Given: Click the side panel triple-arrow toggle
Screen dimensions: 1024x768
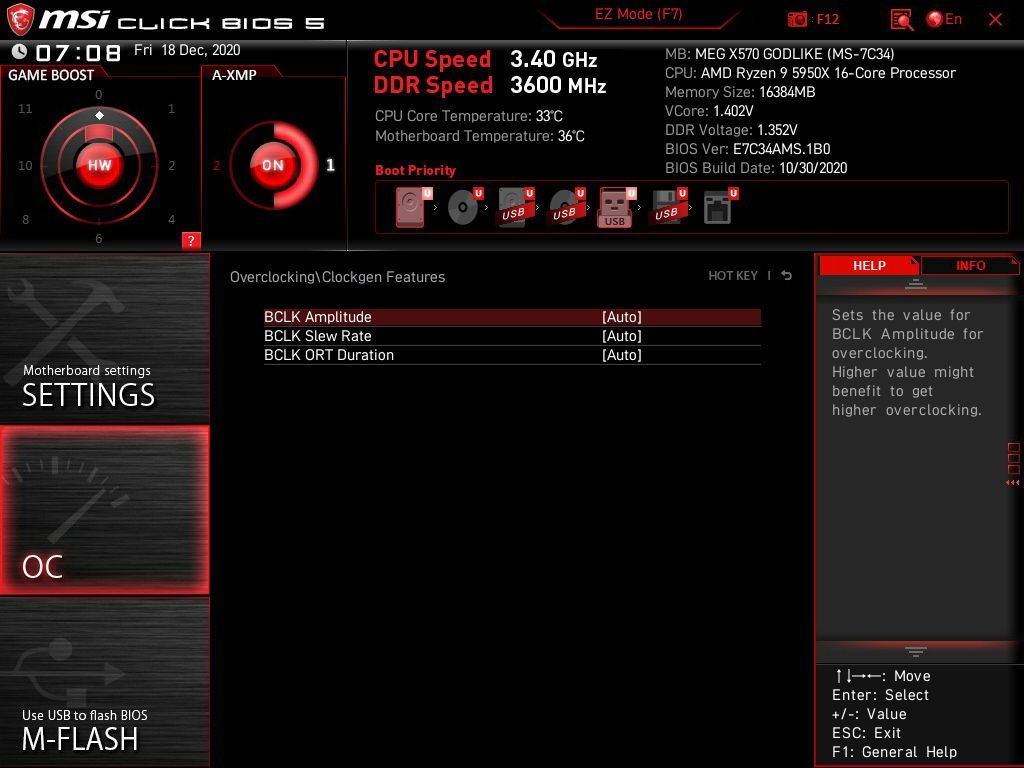Looking at the screenshot, I should (x=1012, y=483).
